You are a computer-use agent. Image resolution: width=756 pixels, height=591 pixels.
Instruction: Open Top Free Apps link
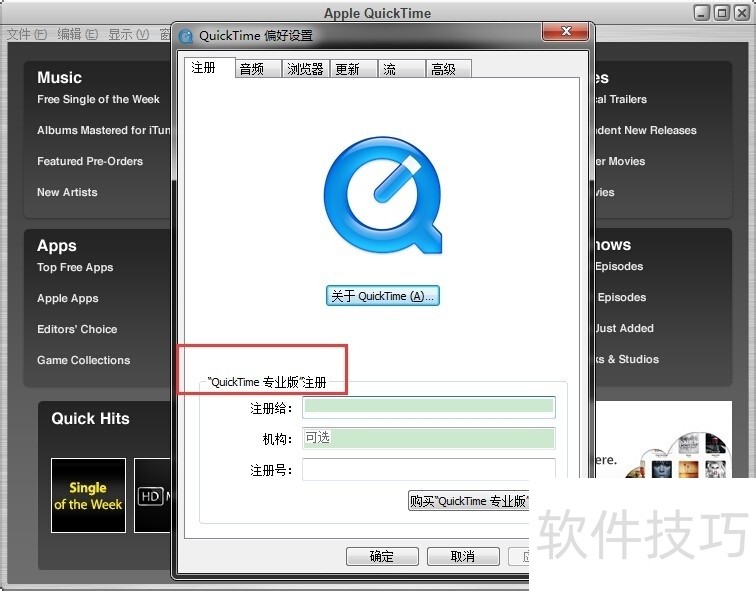pos(75,267)
